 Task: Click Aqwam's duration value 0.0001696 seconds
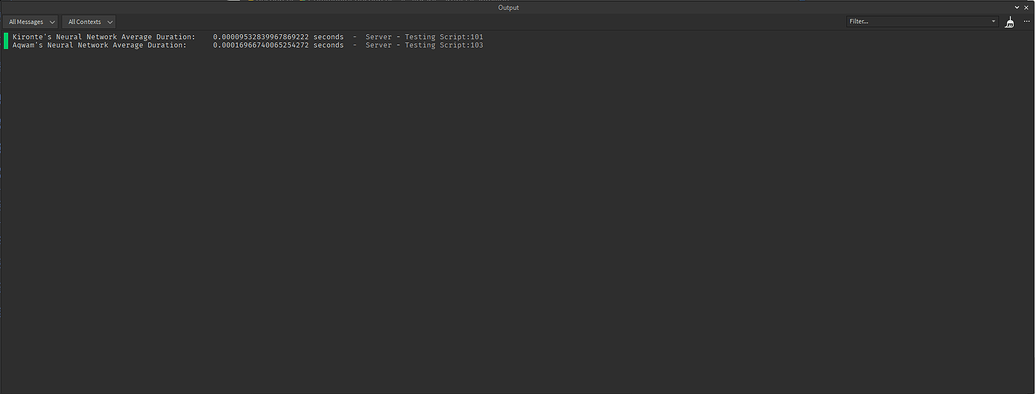[278, 46]
